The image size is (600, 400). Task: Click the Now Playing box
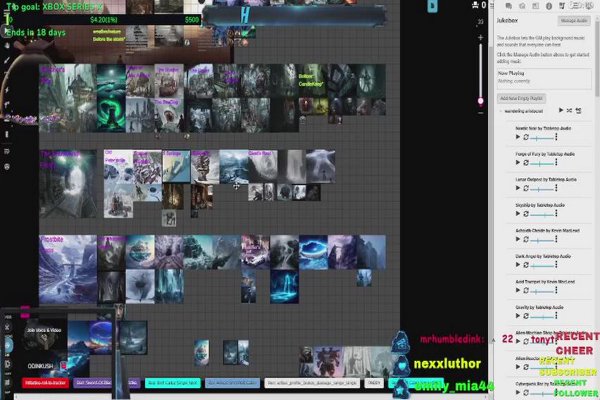pos(543,79)
